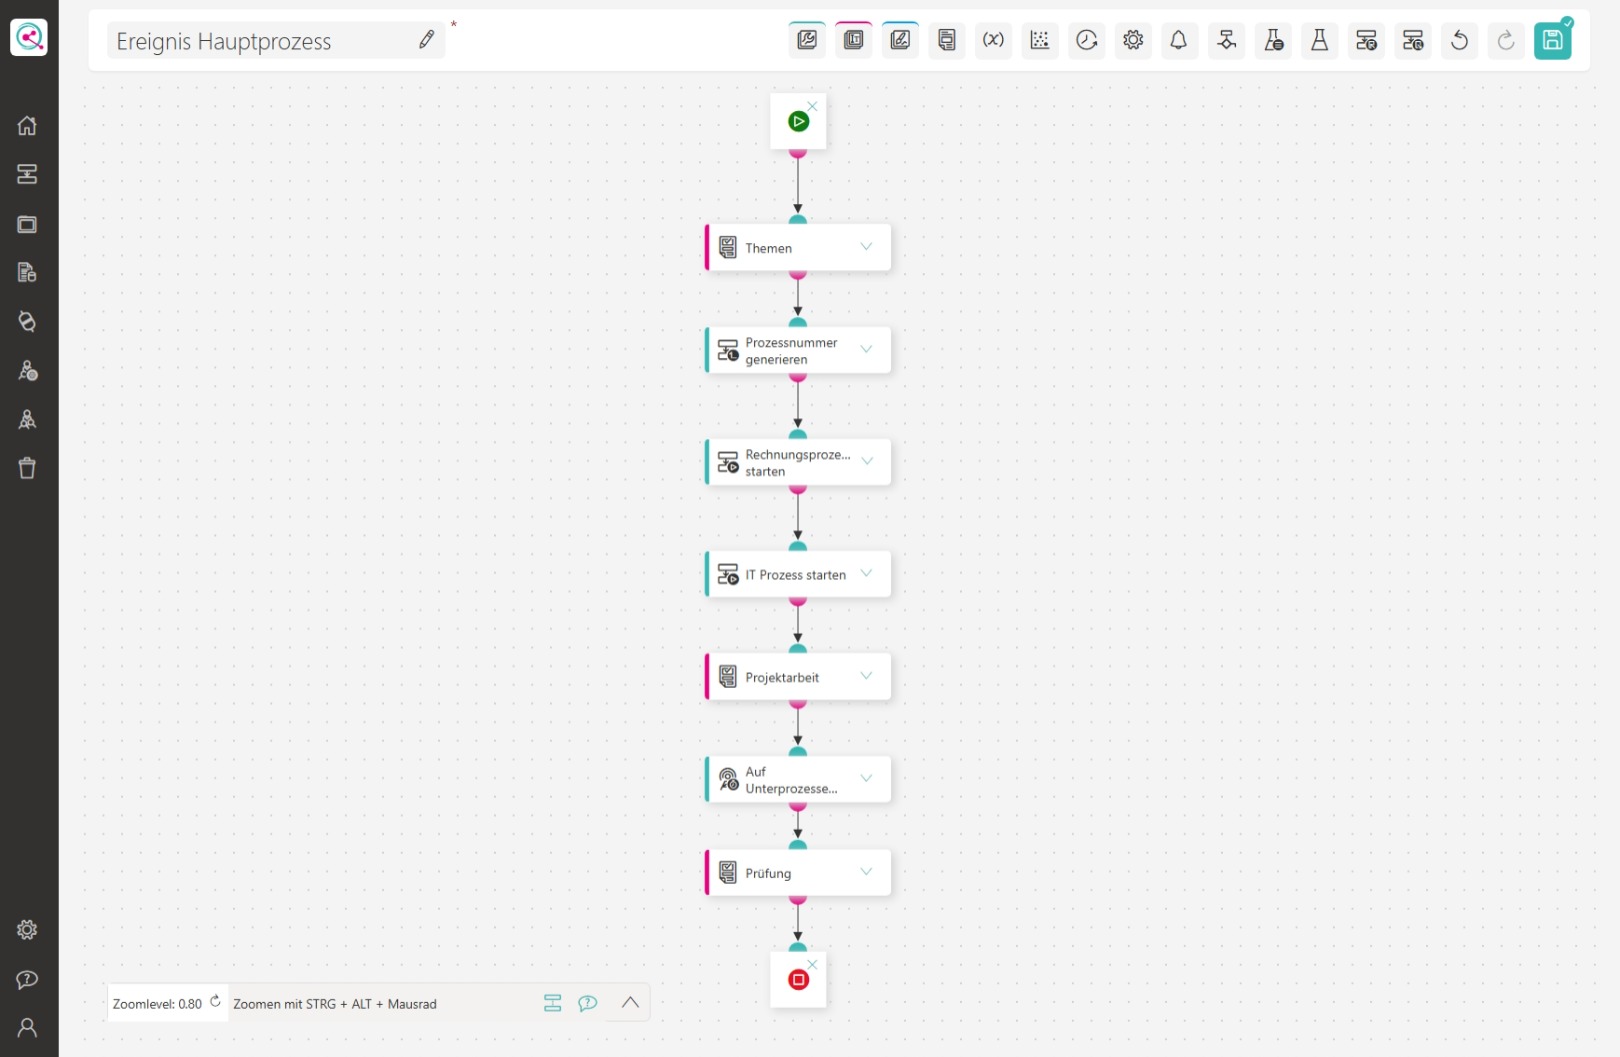Click the green start event node
The width and height of the screenshot is (1620, 1057).
coord(798,122)
